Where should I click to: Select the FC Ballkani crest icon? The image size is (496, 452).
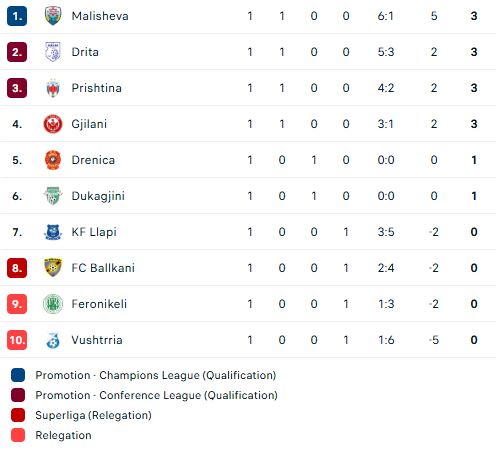click(x=53, y=268)
